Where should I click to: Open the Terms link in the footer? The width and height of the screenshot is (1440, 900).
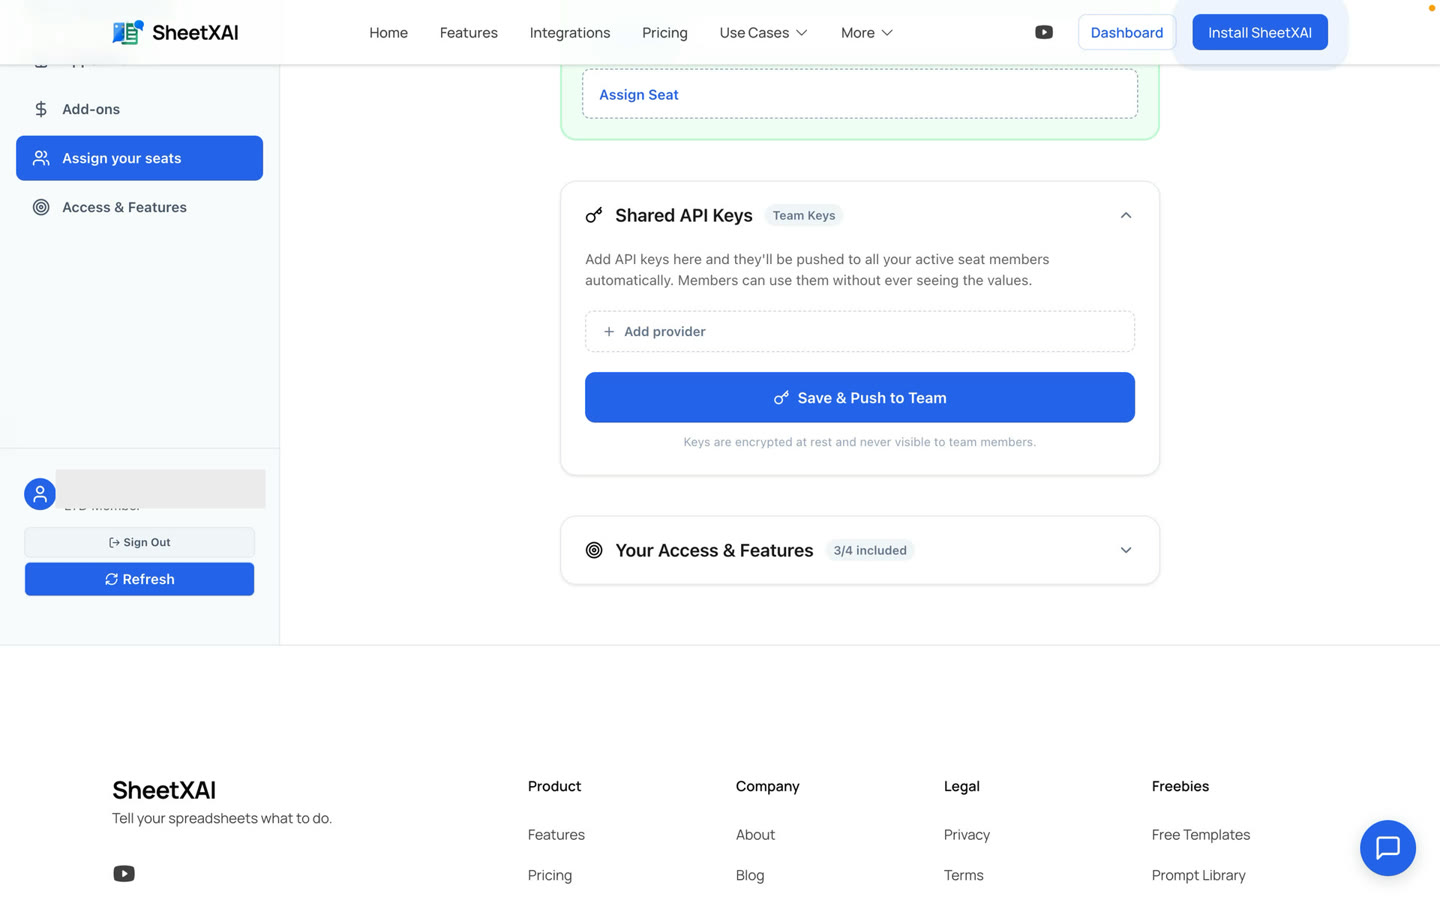tap(964, 875)
